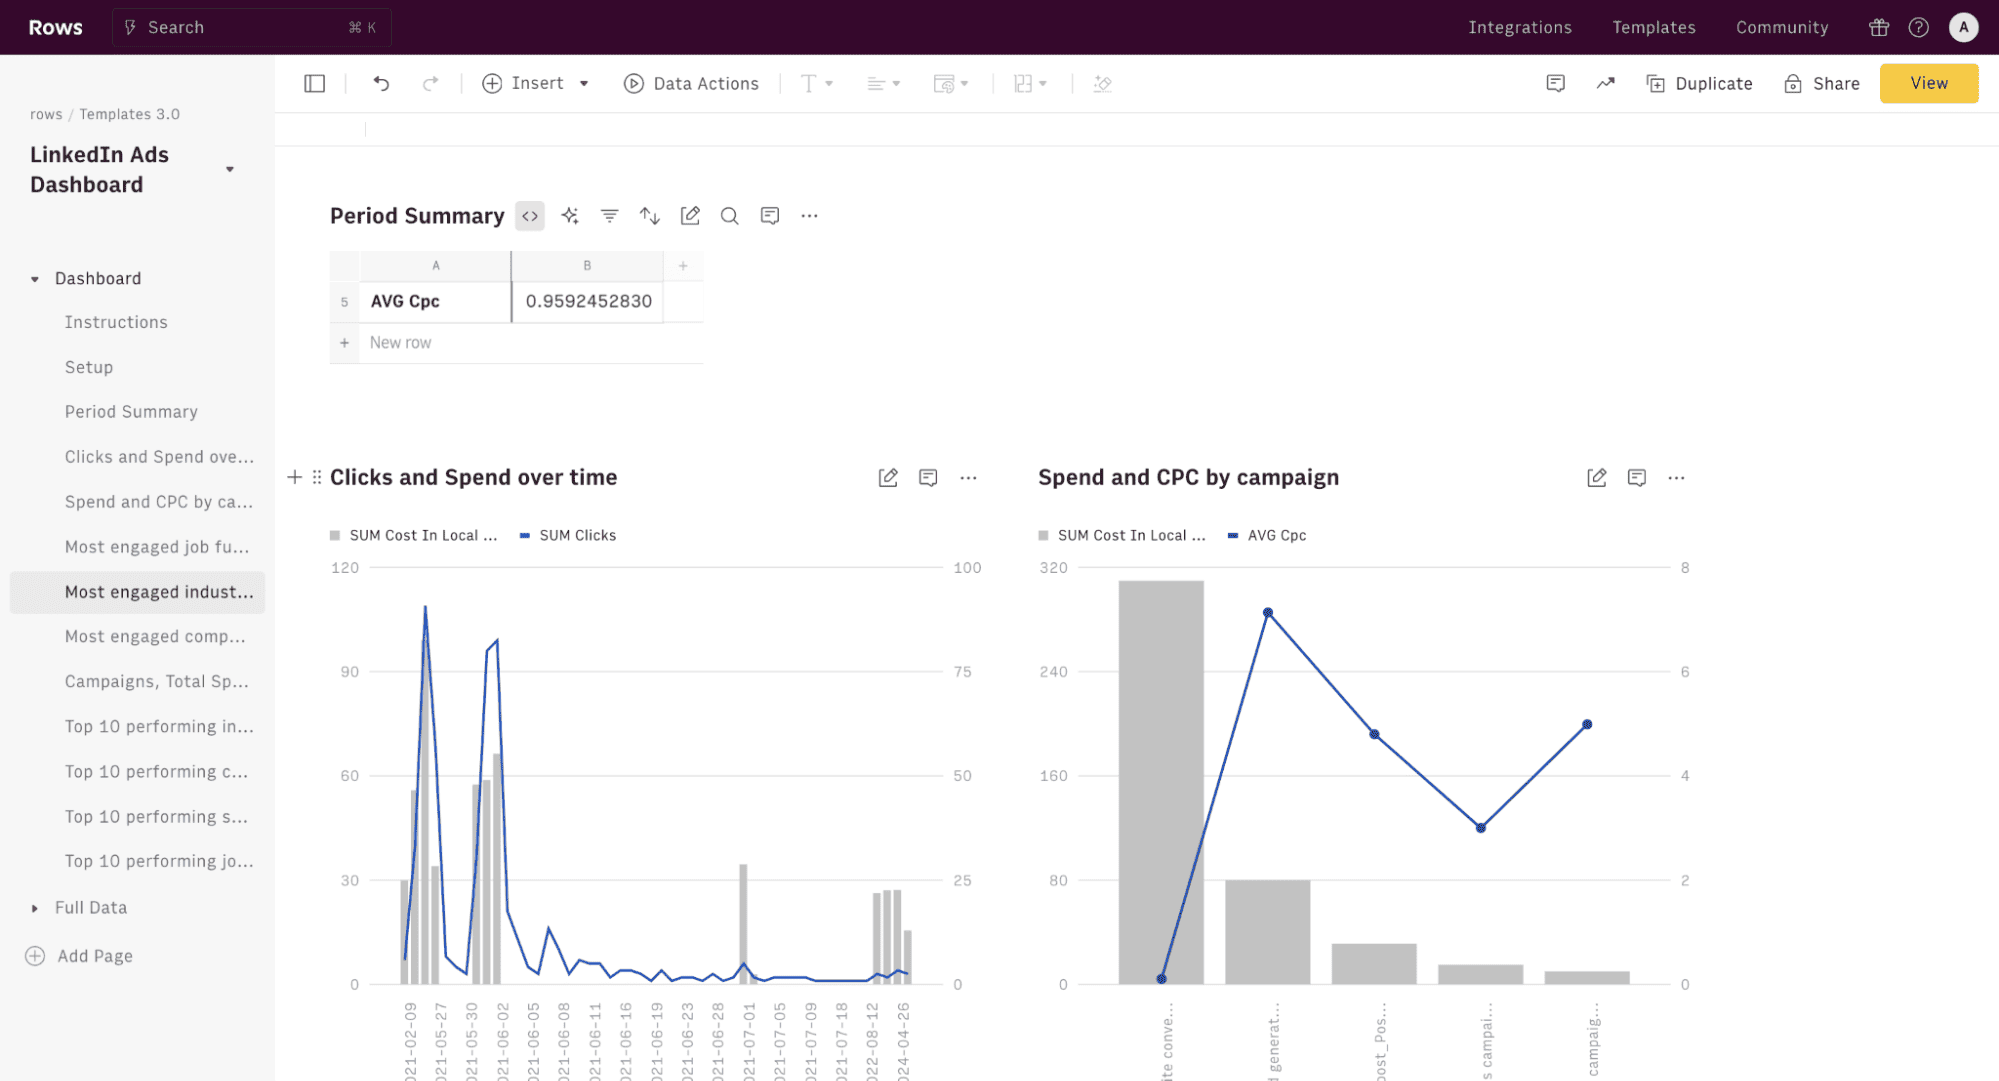The height and width of the screenshot is (1081, 1999).
Task: Click Period Summary AI sparkle icon
Action: (x=570, y=216)
